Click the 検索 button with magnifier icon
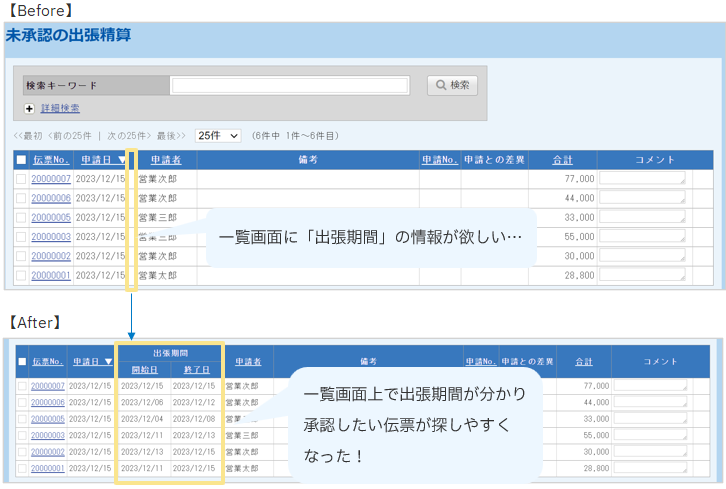The width and height of the screenshot is (726, 489). pos(452,86)
